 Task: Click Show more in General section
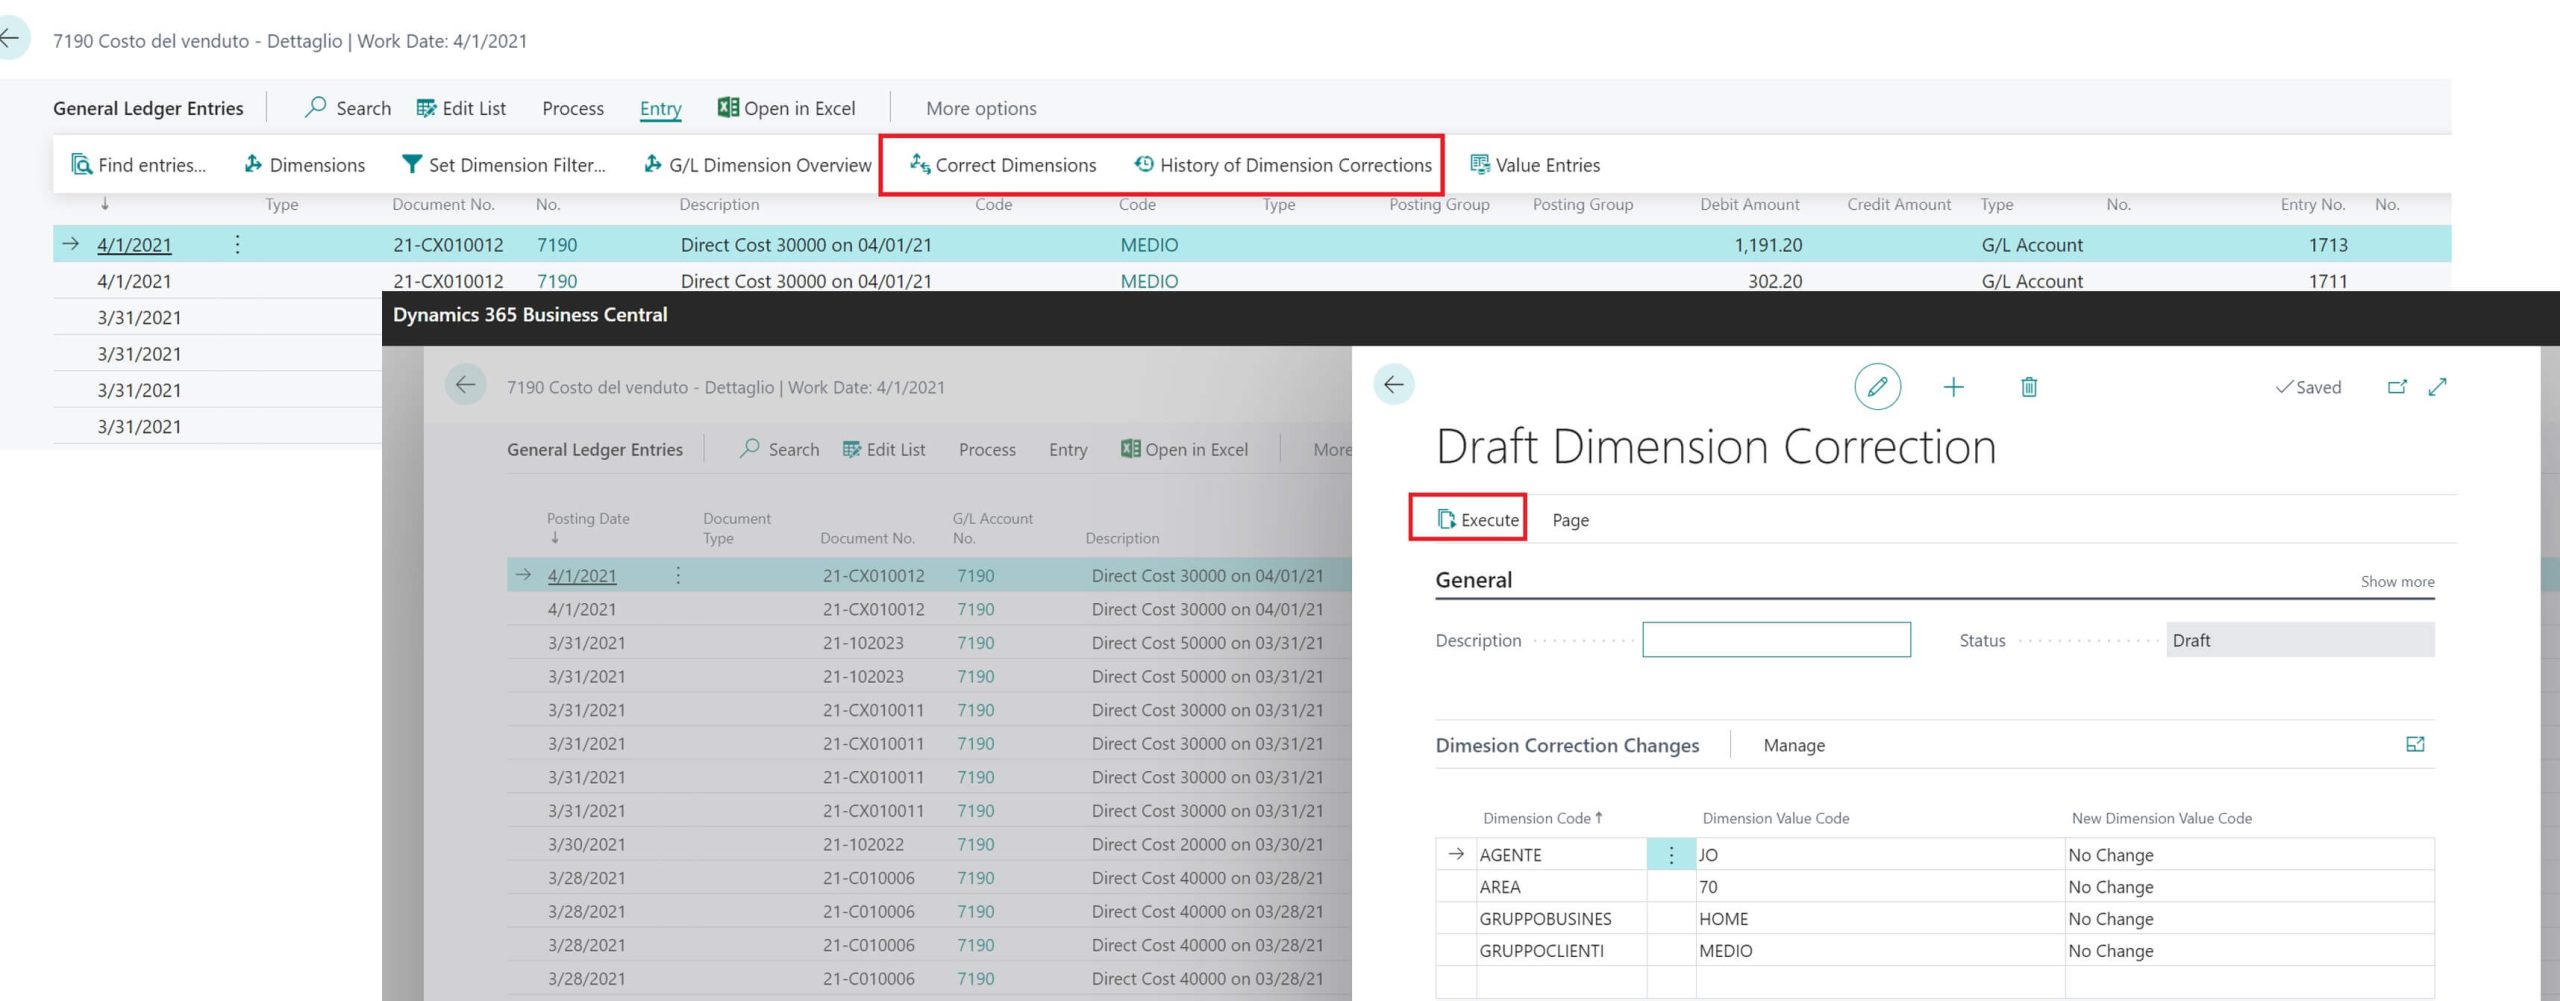(x=2397, y=582)
